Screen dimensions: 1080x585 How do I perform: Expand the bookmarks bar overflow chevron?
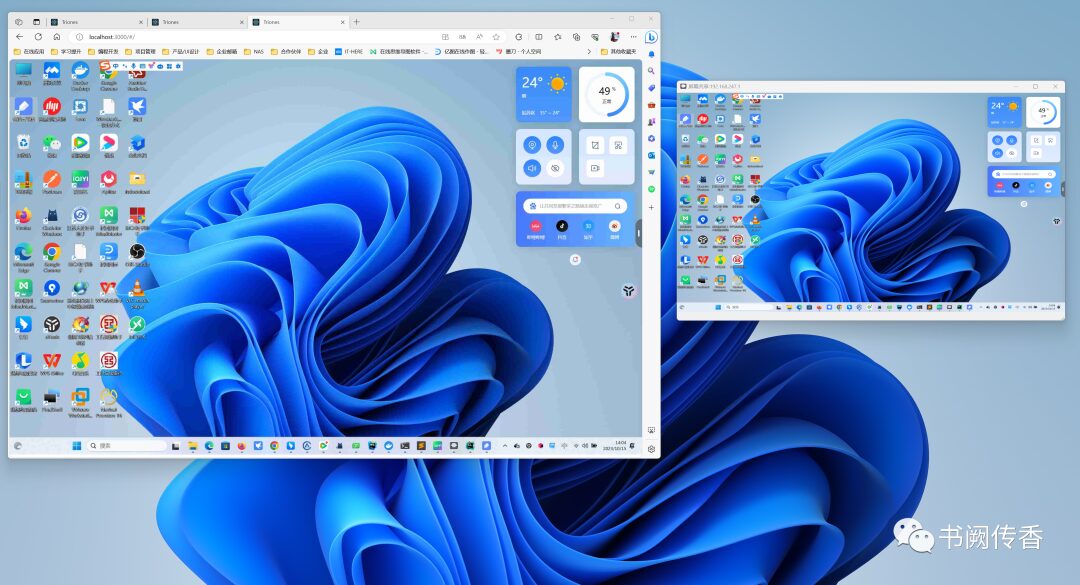pos(589,52)
